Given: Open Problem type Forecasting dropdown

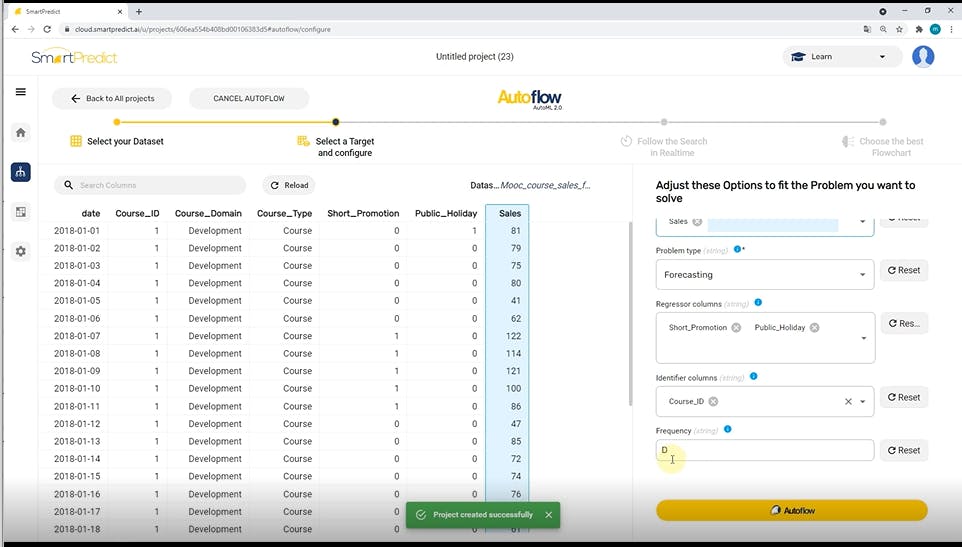Looking at the screenshot, I should [x=764, y=275].
